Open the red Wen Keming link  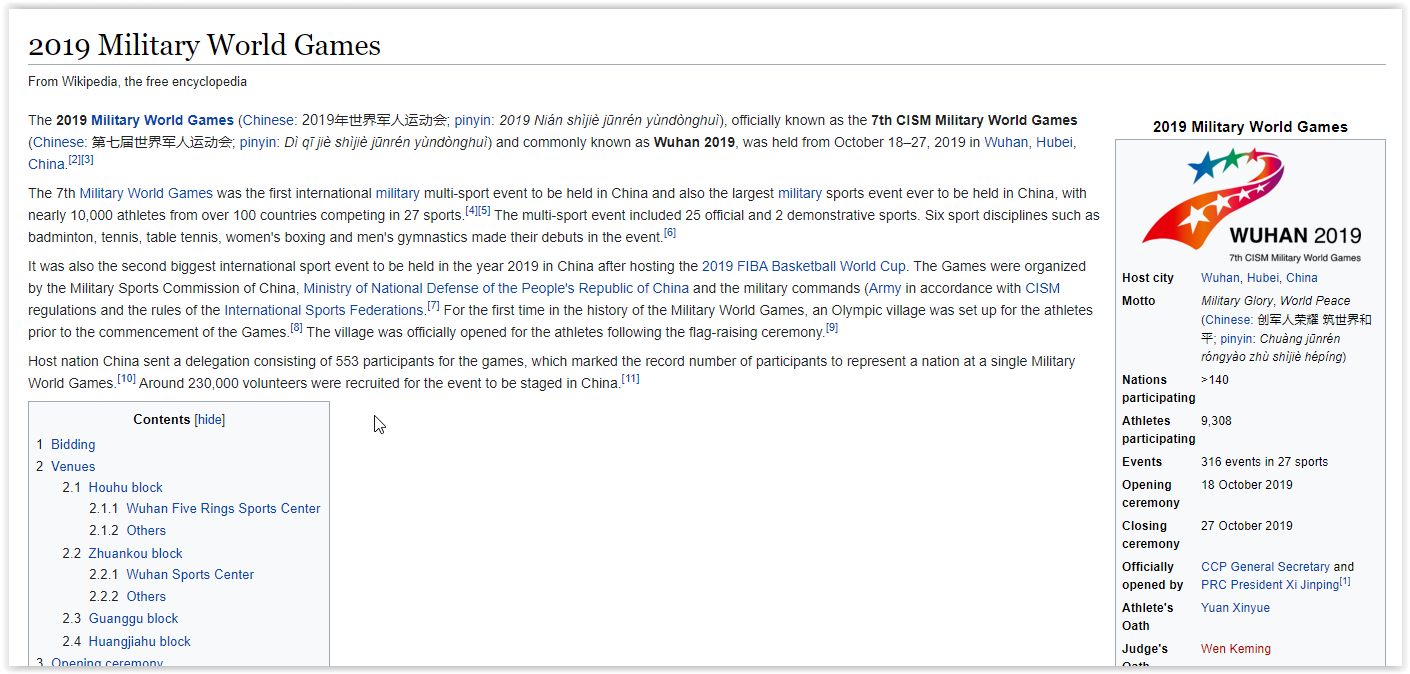coord(1236,649)
